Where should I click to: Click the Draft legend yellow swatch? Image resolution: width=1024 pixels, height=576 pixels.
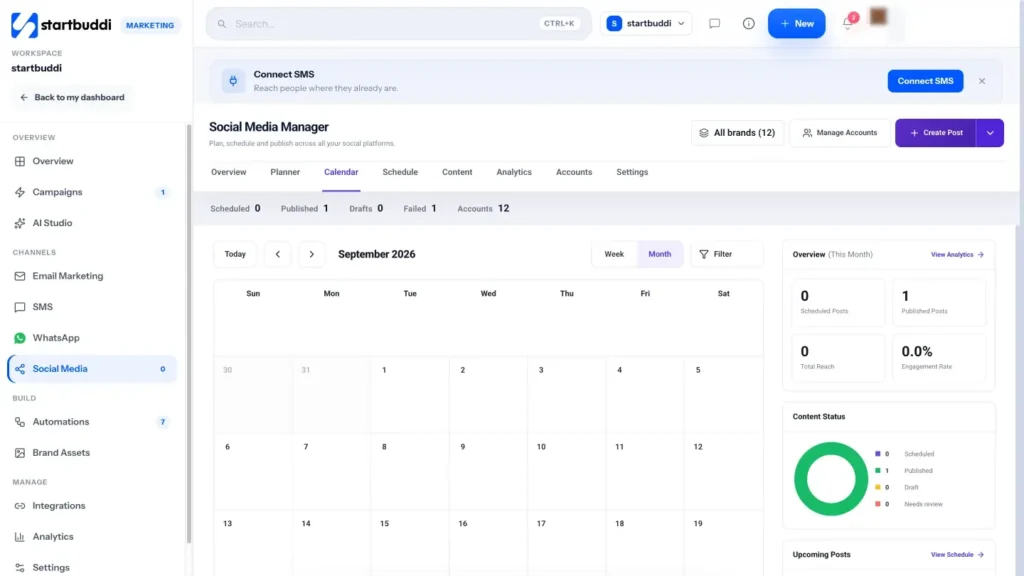[x=878, y=487]
